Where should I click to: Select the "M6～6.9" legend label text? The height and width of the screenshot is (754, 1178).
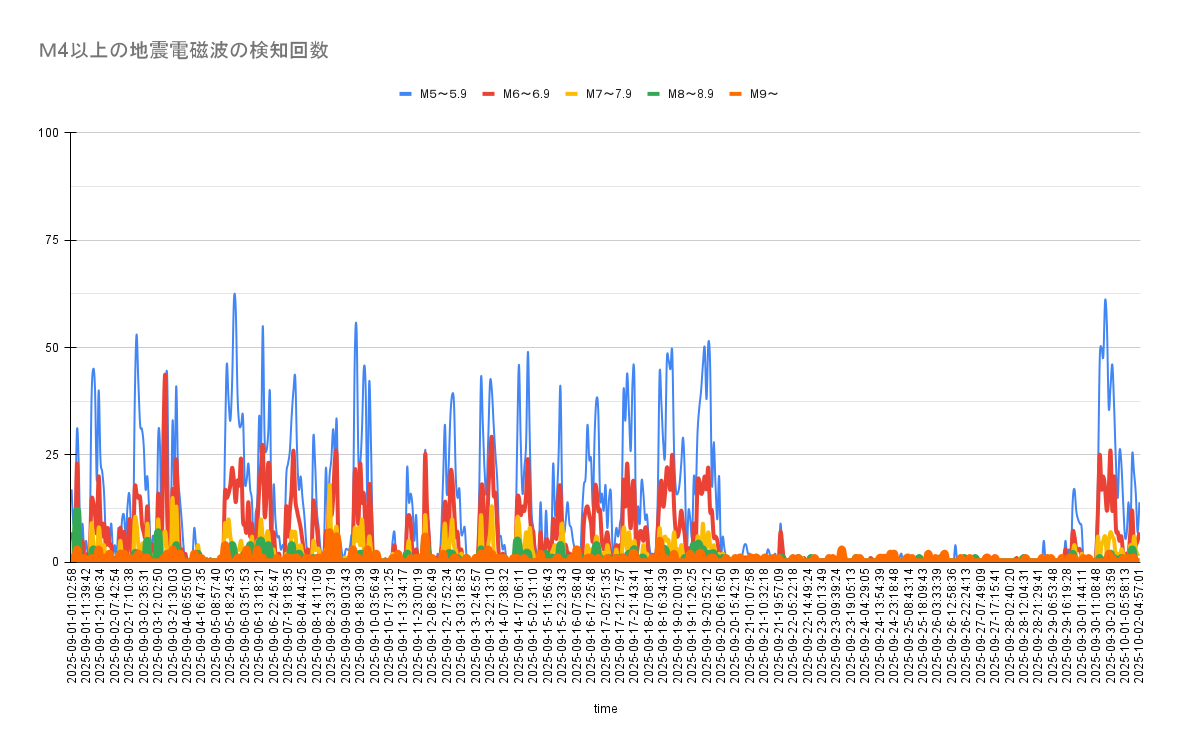(526, 94)
